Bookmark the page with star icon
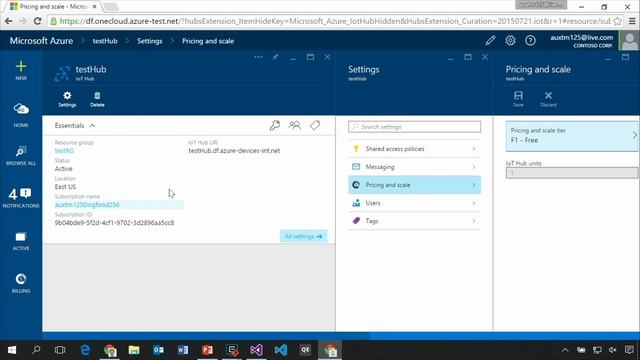Viewport: 640px width, 360px height. click(x=617, y=21)
